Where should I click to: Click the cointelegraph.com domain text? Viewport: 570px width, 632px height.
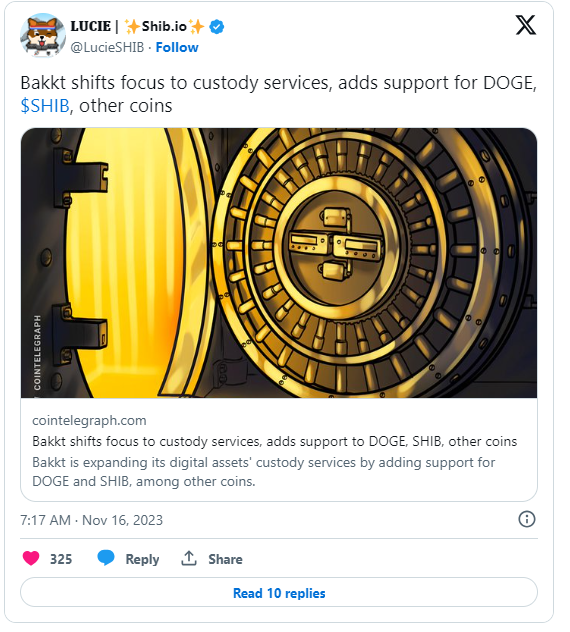(89, 420)
